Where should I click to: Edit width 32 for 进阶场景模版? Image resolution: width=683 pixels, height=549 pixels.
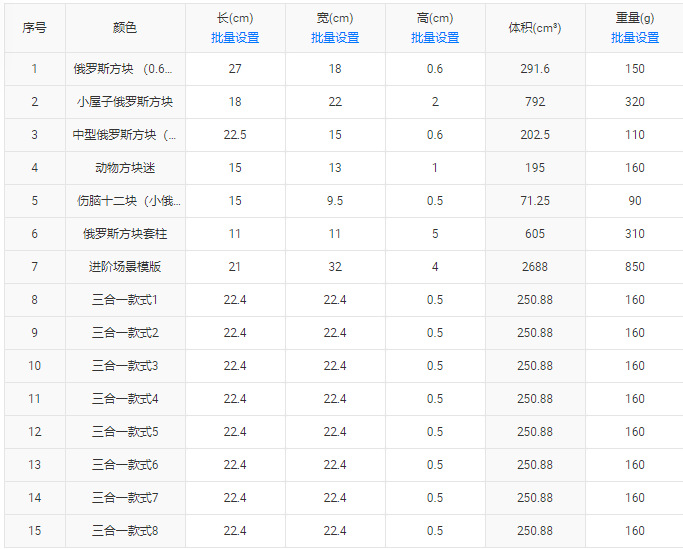click(x=335, y=267)
